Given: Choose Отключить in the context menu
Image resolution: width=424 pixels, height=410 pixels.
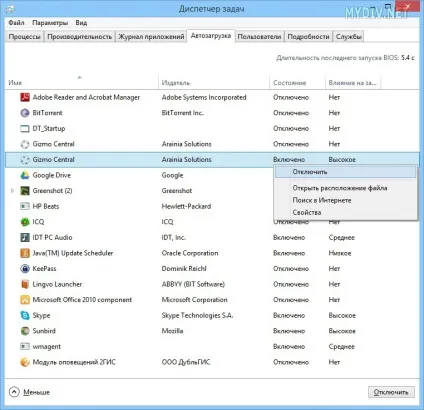Looking at the screenshot, I should (345, 172).
